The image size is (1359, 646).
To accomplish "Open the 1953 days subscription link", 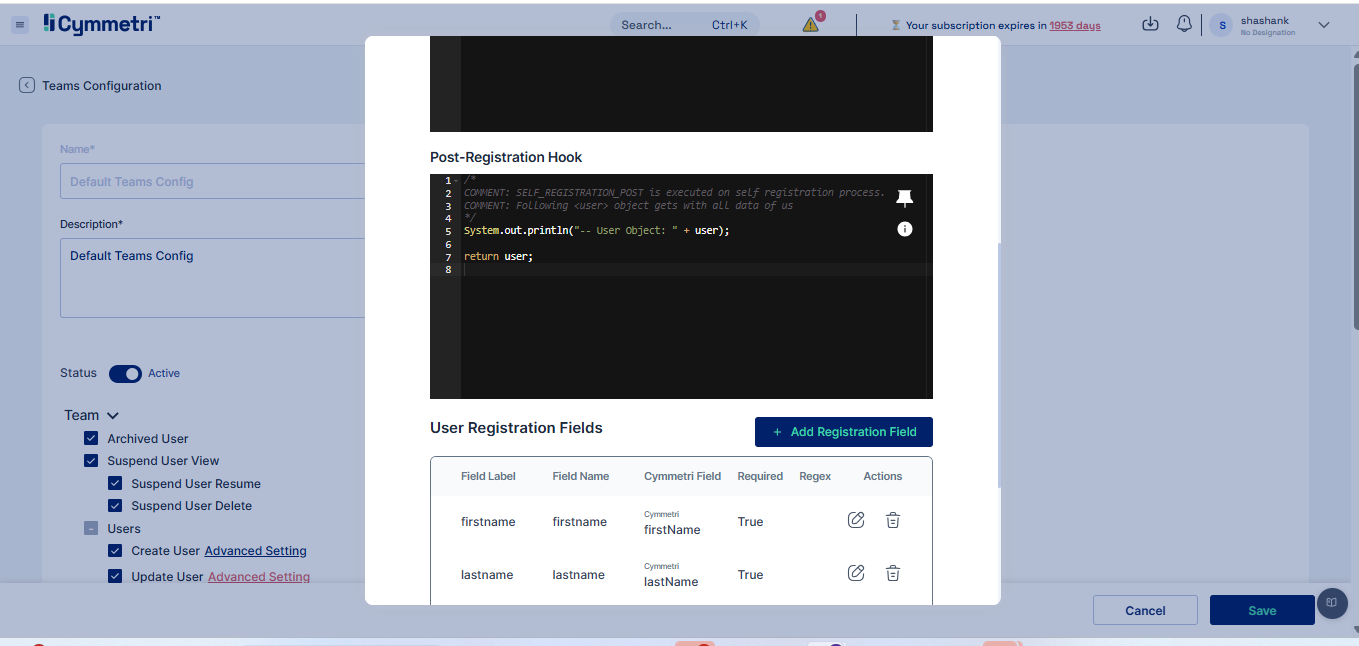I will pyautogui.click(x=1075, y=25).
